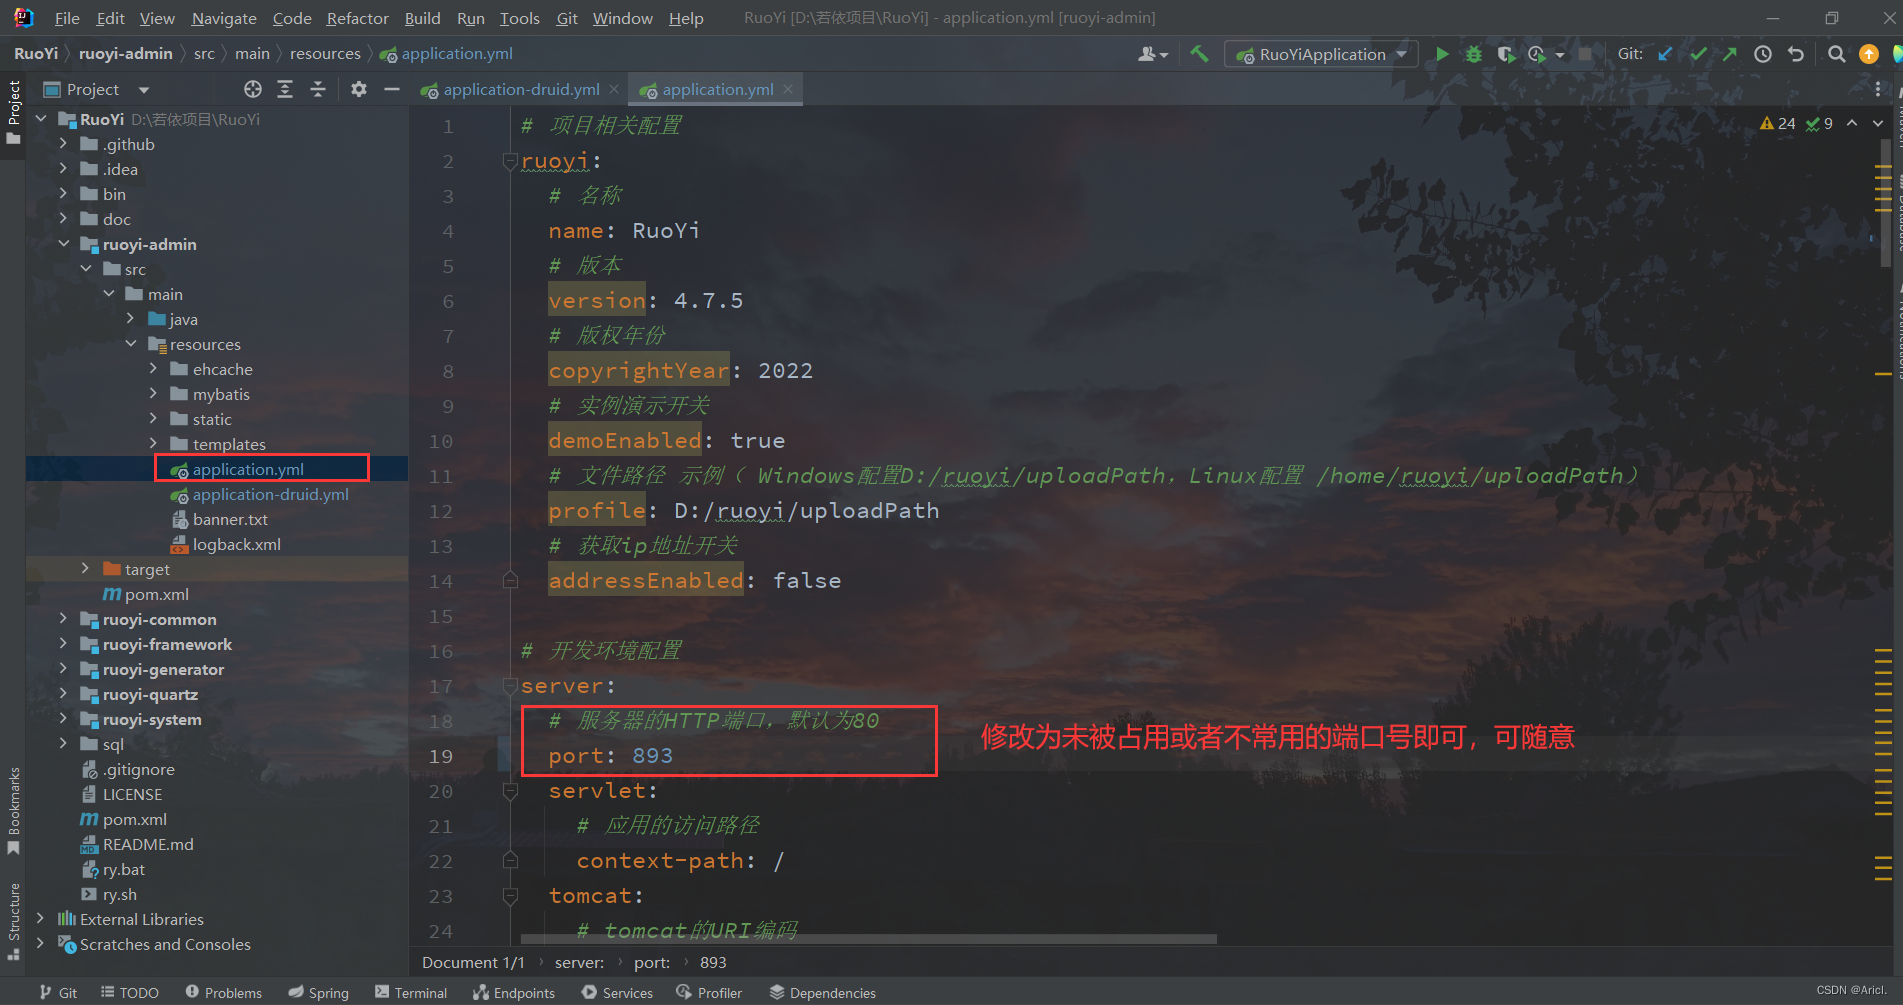This screenshot has width=1903, height=1005.
Task: Run RuoYiApplication with green play icon
Action: (x=1442, y=54)
